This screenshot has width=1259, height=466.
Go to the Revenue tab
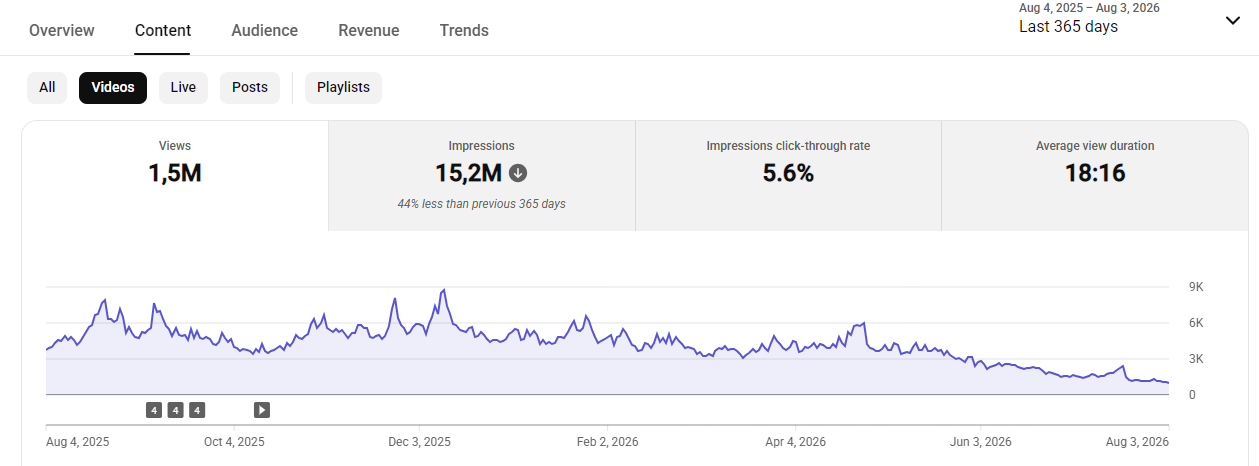[x=369, y=30]
